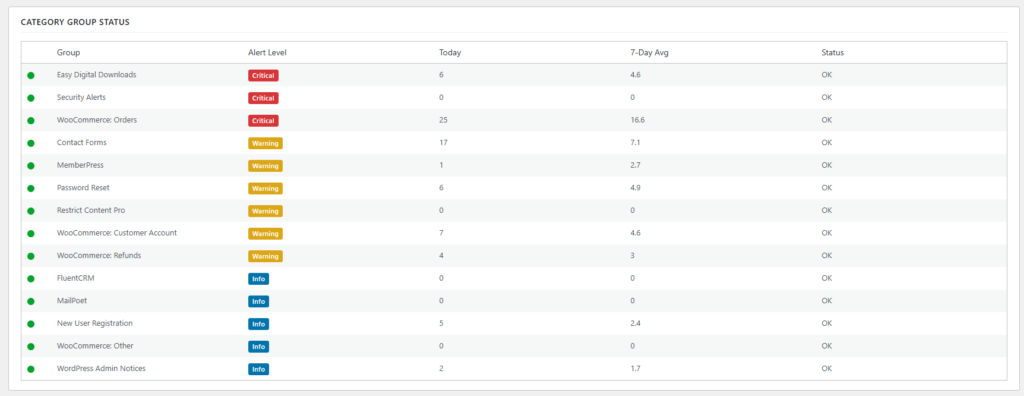Viewport: 1024px width, 396px height.
Task: Click the Alert Level column header
Action: (x=267, y=52)
